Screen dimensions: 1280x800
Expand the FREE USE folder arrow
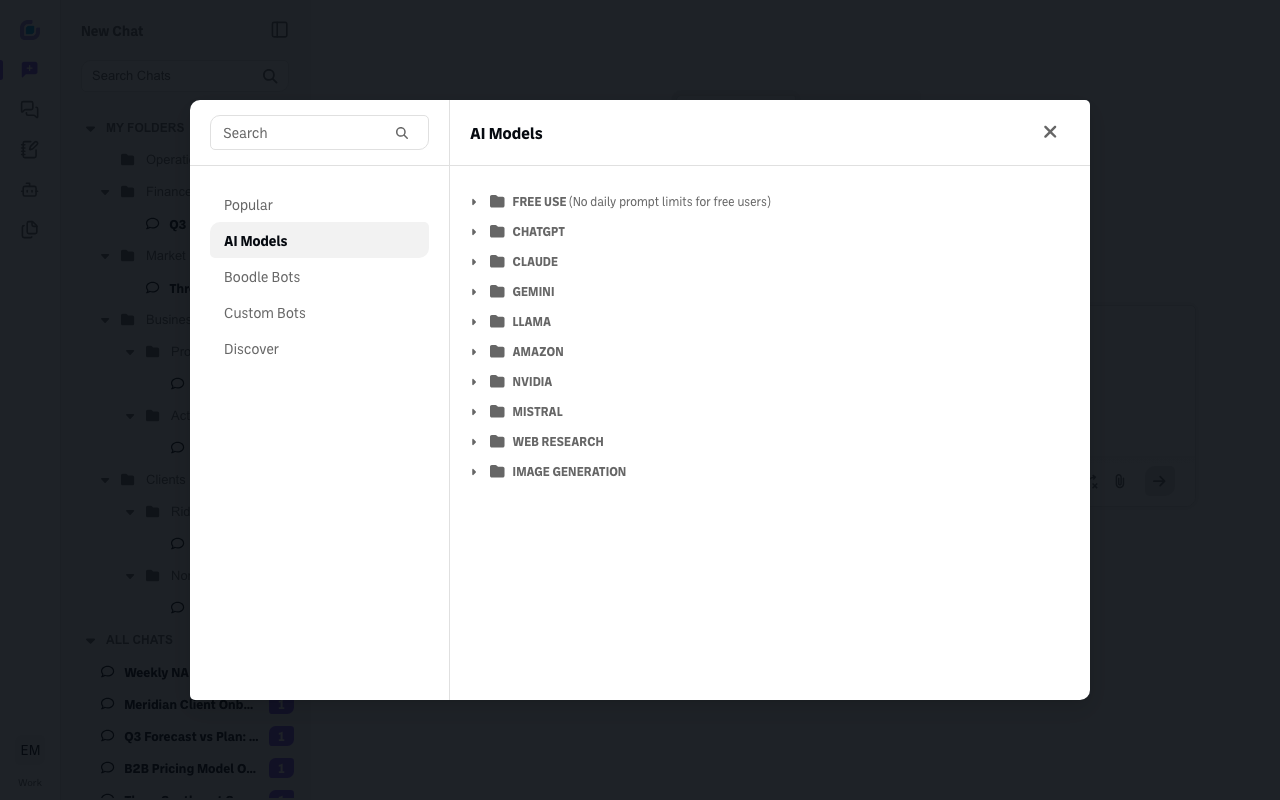pos(474,202)
